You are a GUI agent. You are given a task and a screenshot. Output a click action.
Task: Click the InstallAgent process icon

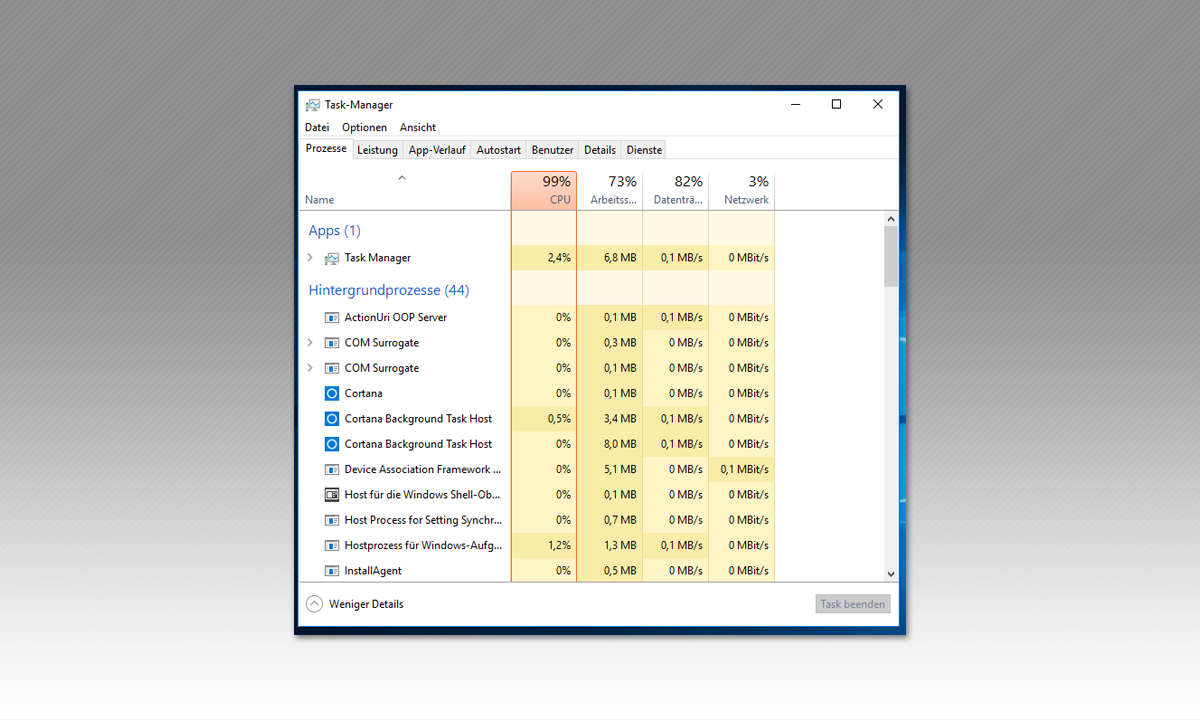coord(332,571)
